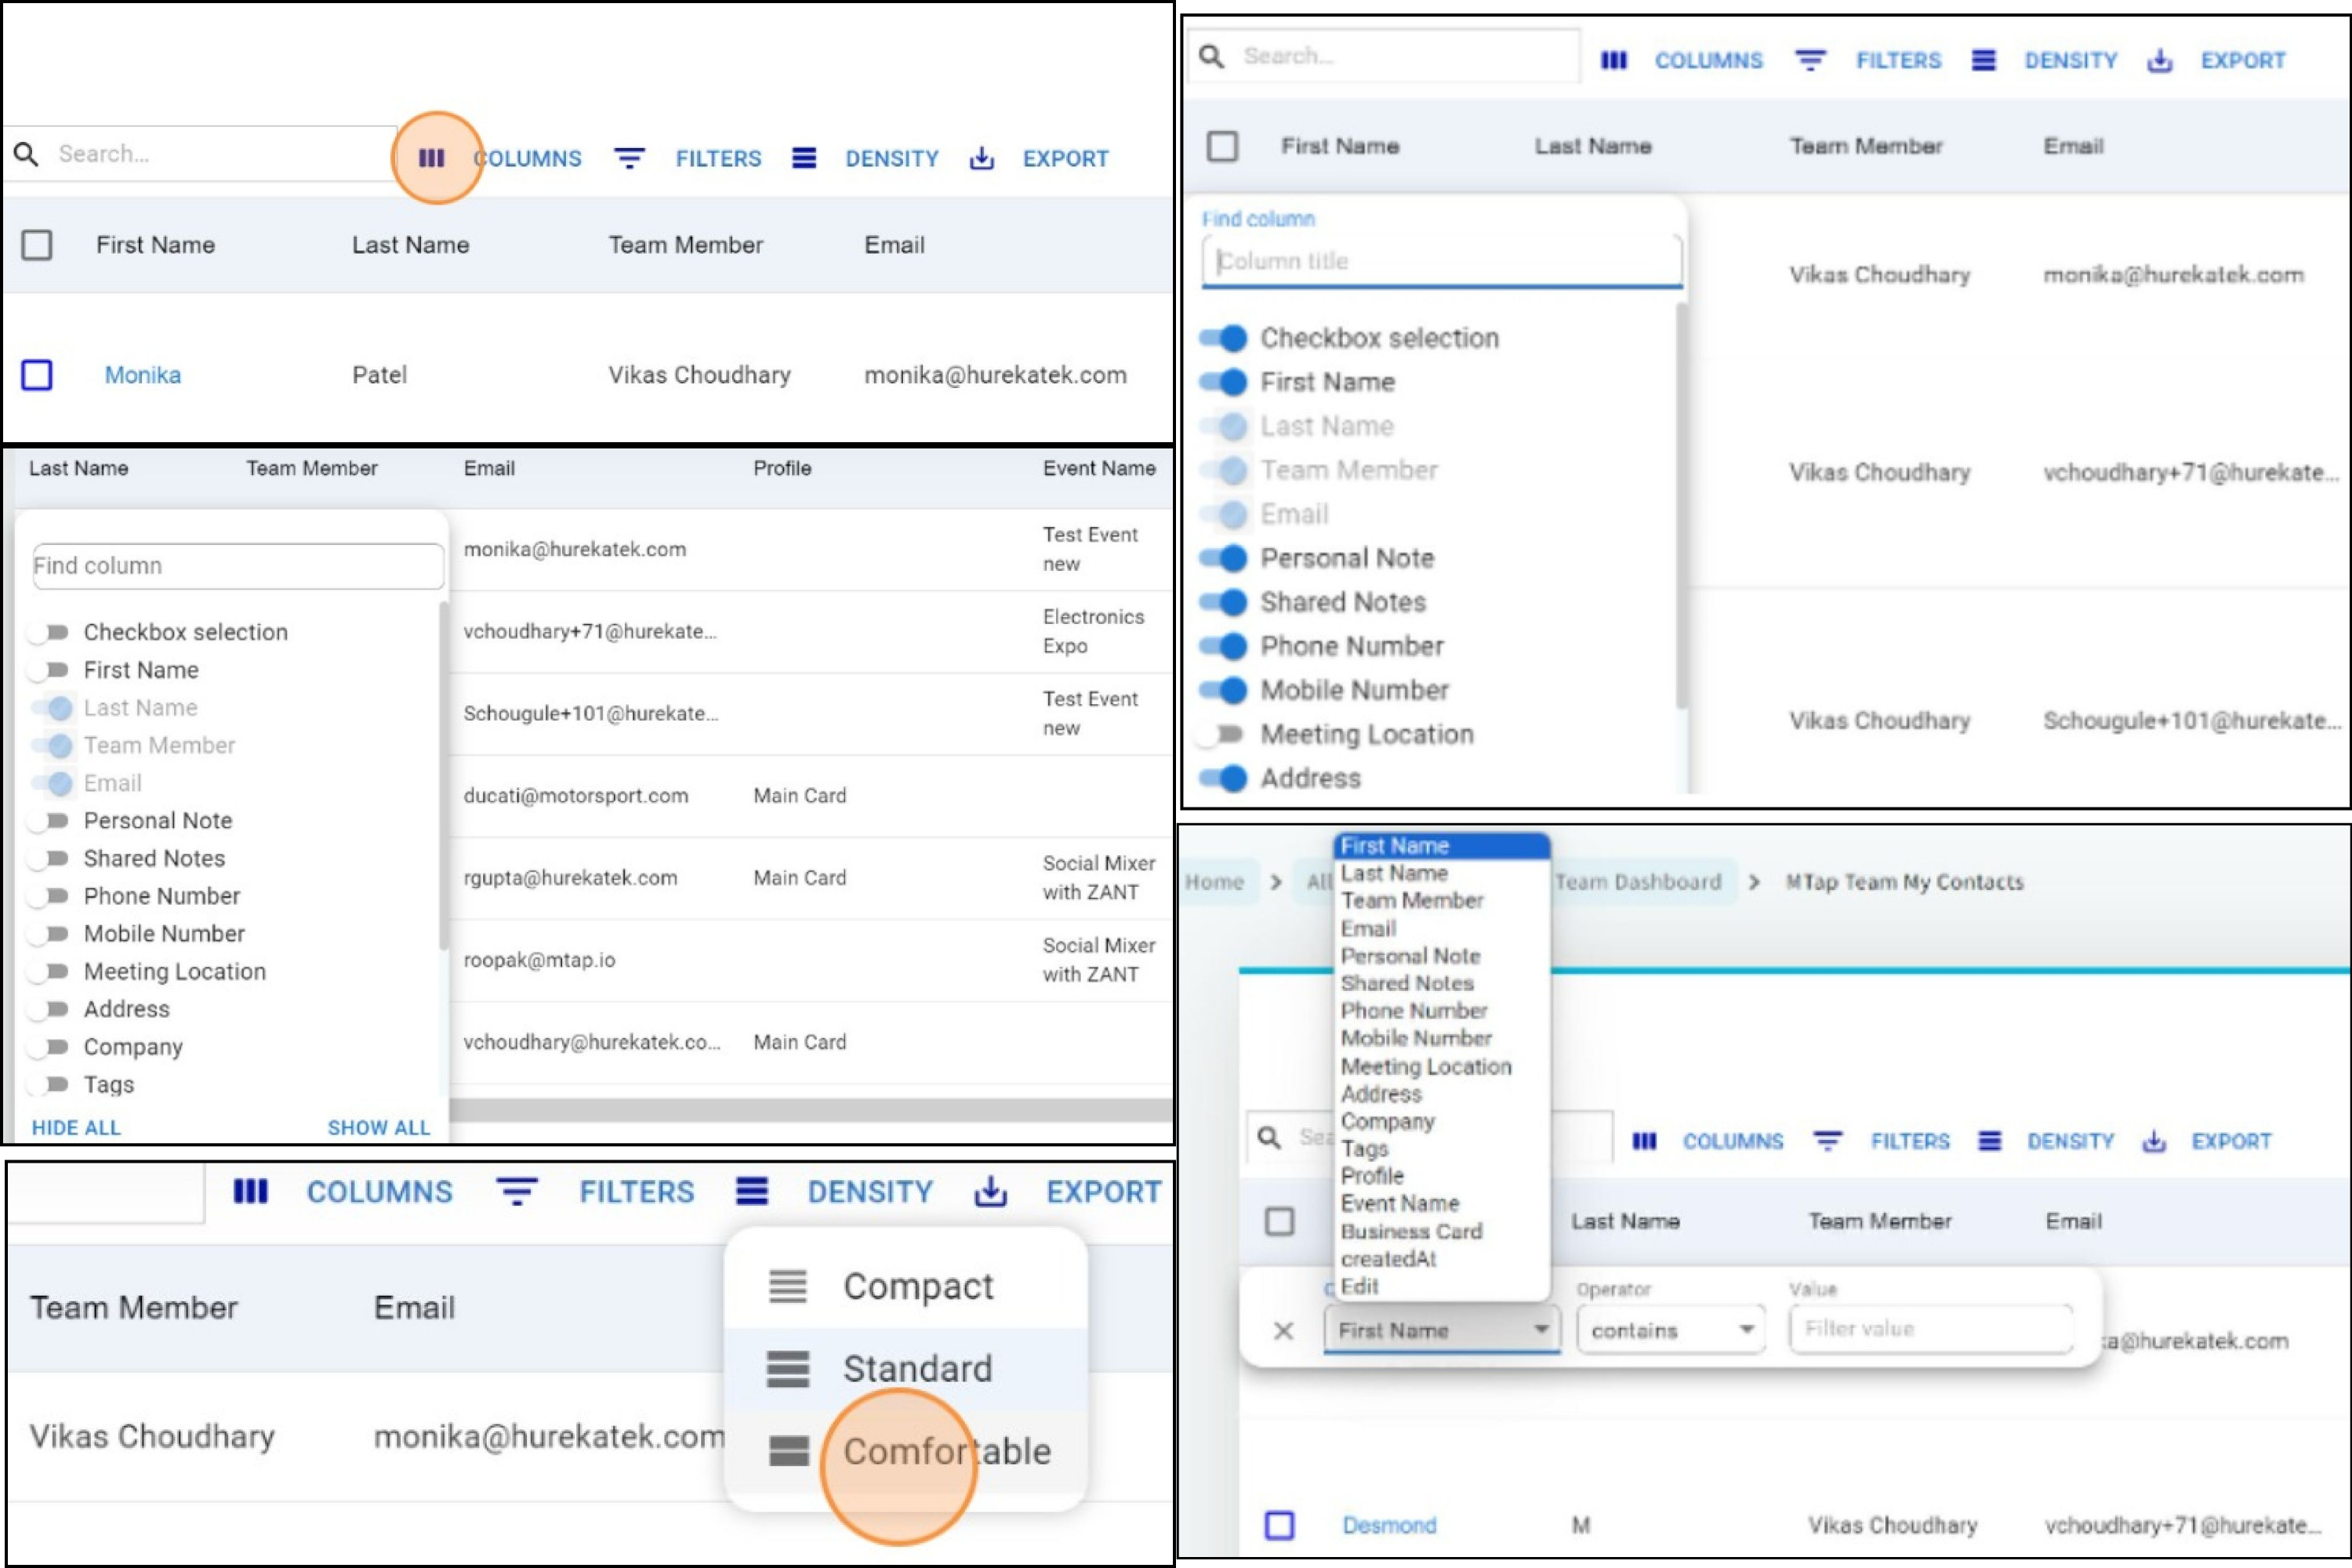Screen dimensions: 2352x1568
Task: Select the Compact density option
Action: tap(905, 1286)
